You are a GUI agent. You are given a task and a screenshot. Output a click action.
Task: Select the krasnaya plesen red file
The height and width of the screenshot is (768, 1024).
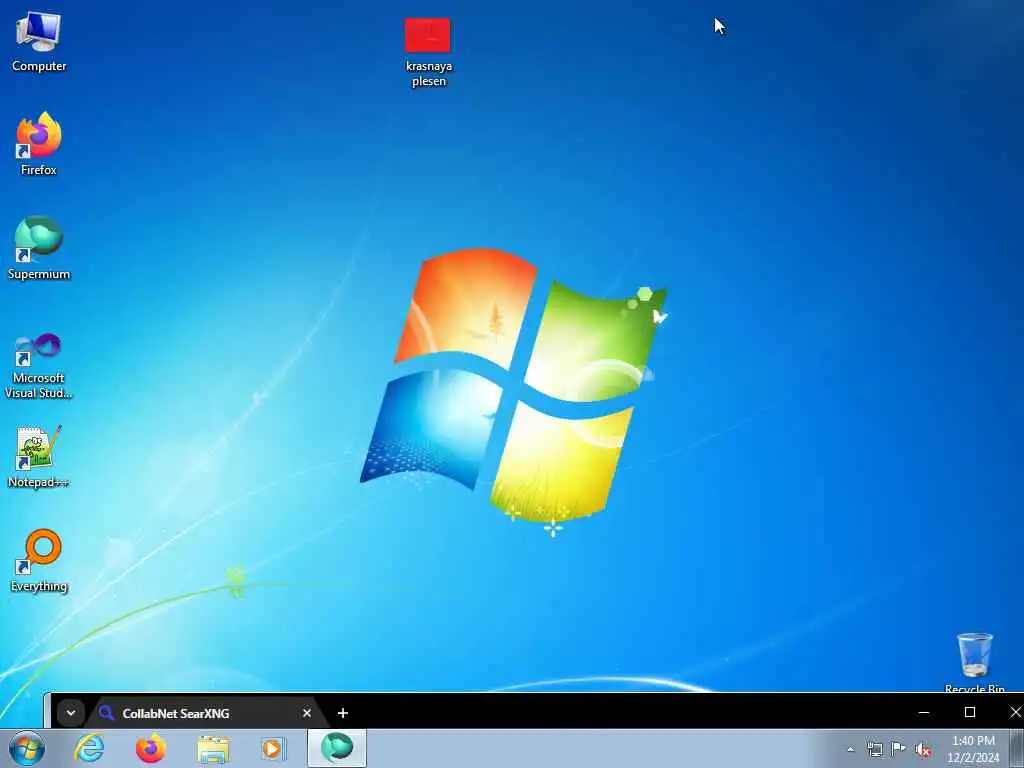[428, 52]
